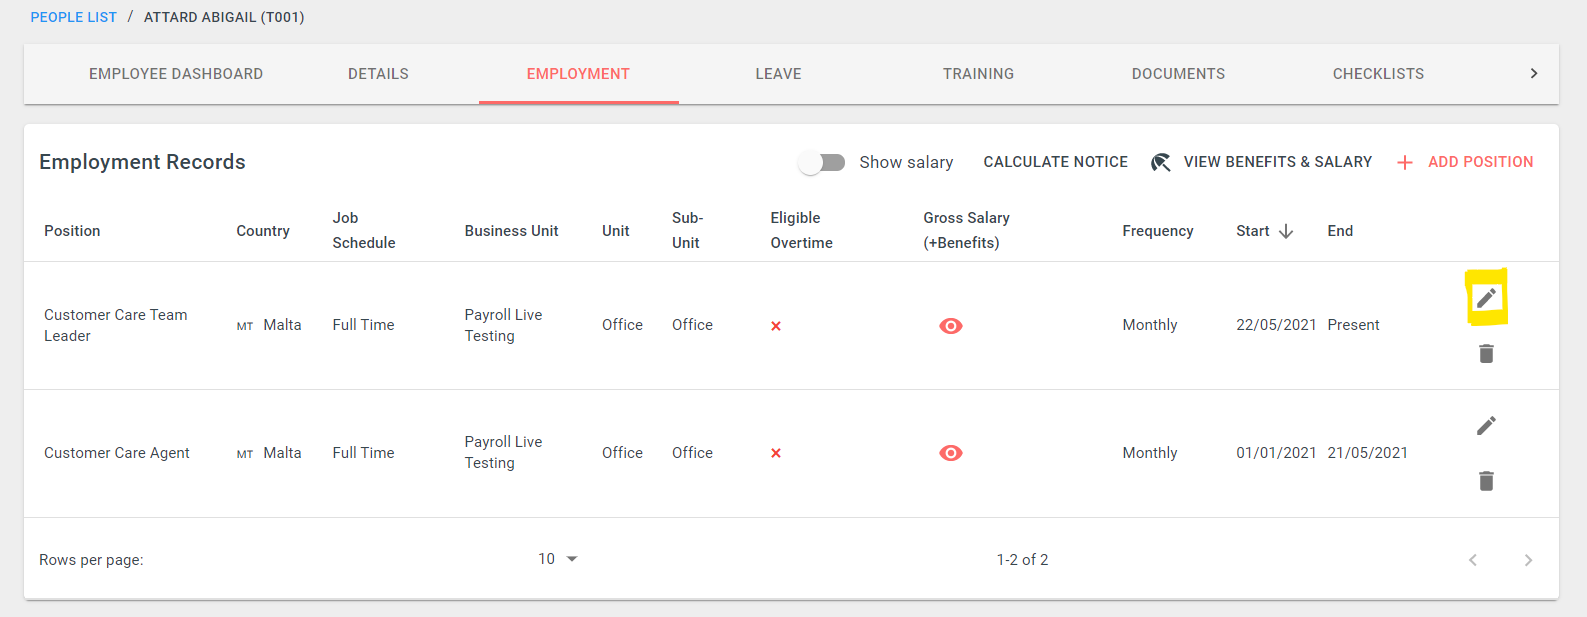Go to previous page of records

point(1472,560)
